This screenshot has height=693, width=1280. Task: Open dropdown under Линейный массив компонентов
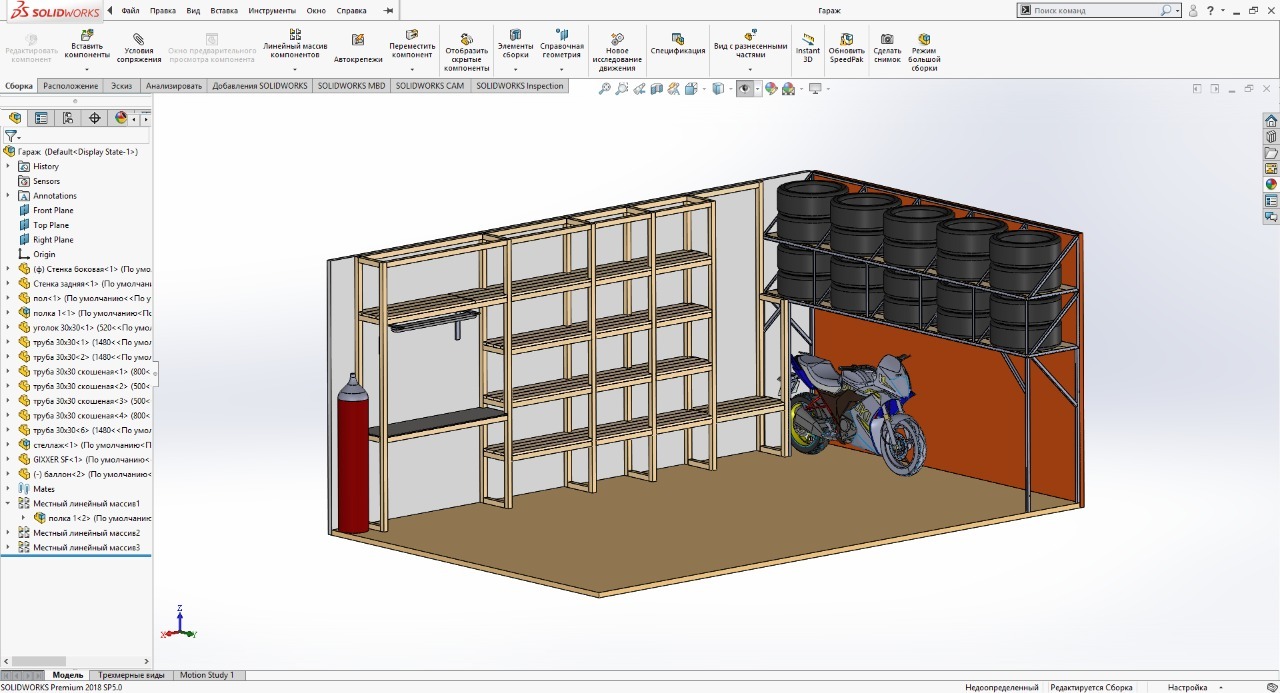[295, 69]
